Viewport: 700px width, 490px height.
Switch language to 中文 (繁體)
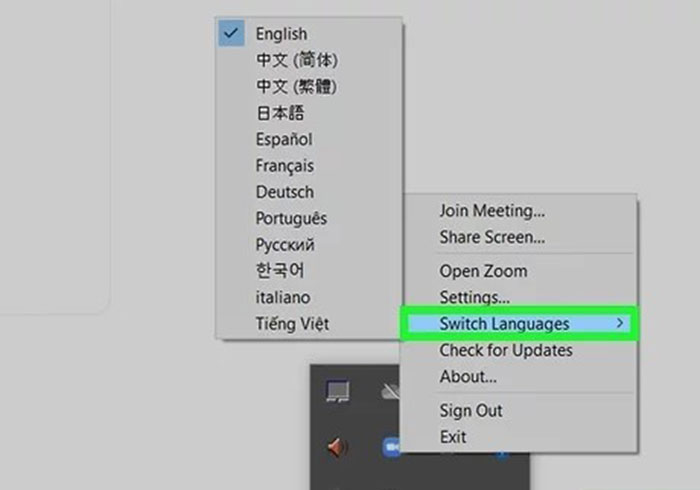pyautogui.click(x=309, y=86)
